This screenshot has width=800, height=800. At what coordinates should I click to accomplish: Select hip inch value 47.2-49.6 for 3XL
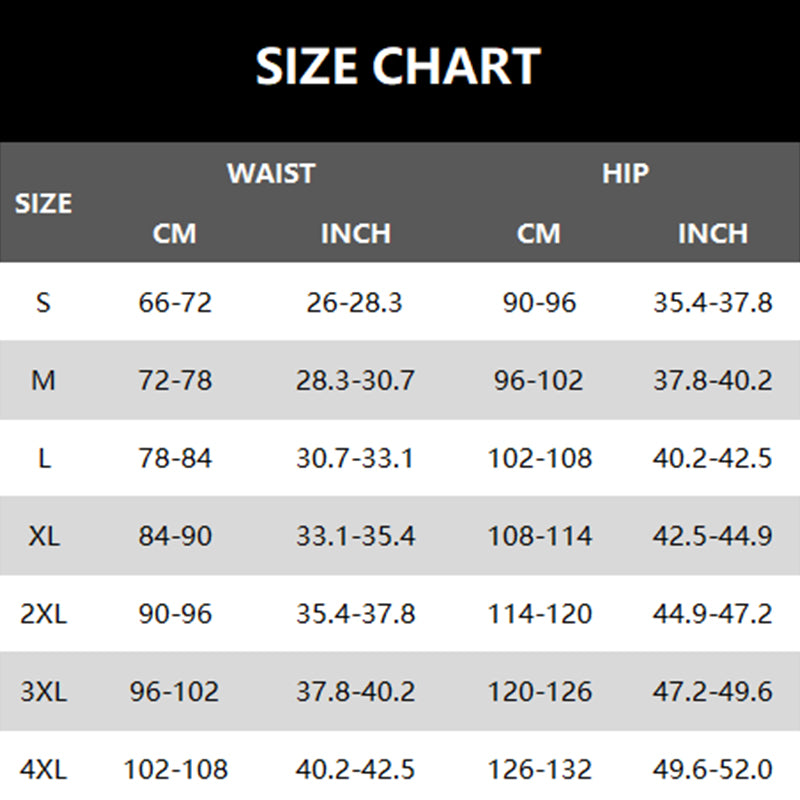coord(713,691)
